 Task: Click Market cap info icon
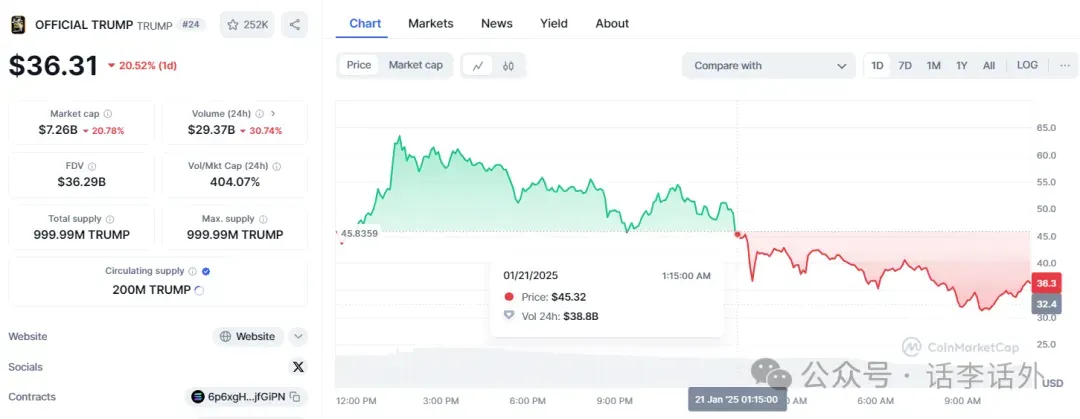click(107, 114)
